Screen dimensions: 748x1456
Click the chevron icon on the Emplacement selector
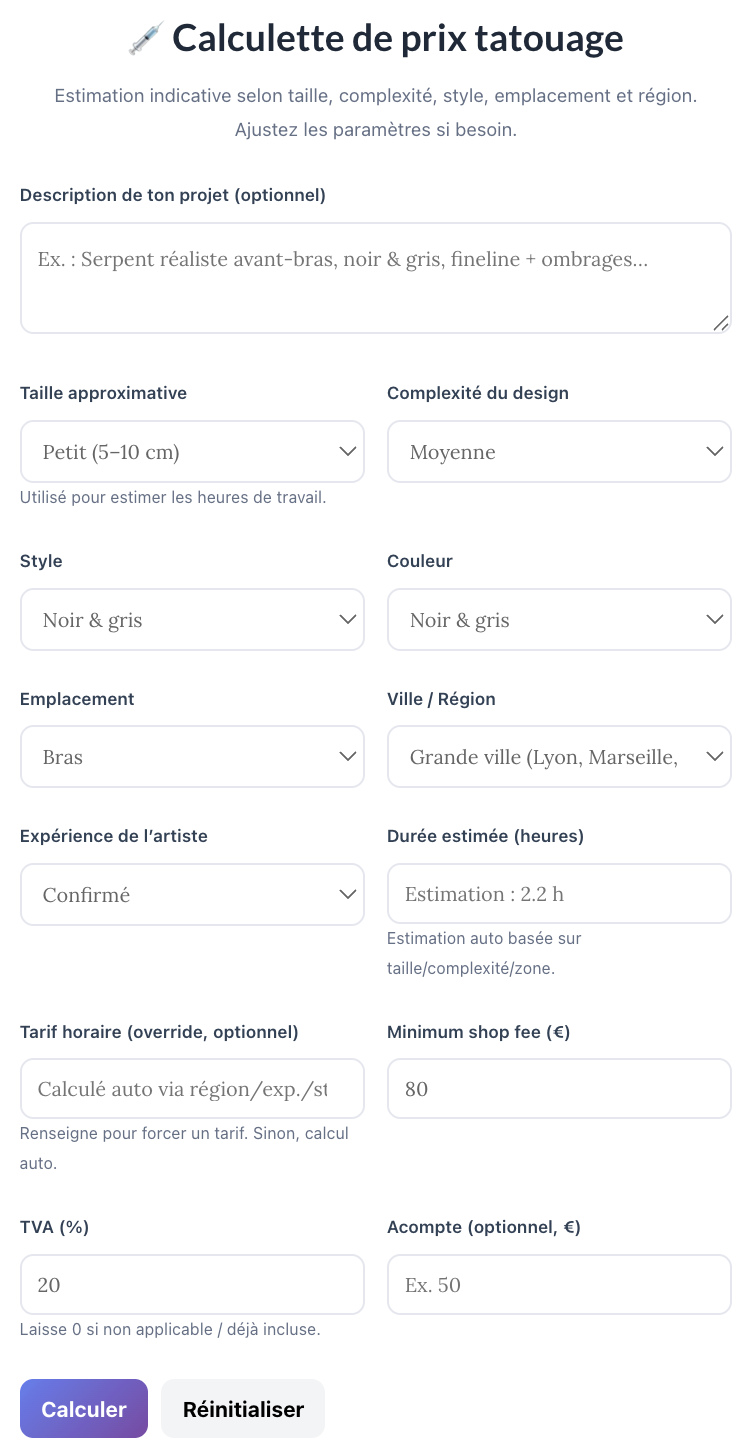point(347,757)
